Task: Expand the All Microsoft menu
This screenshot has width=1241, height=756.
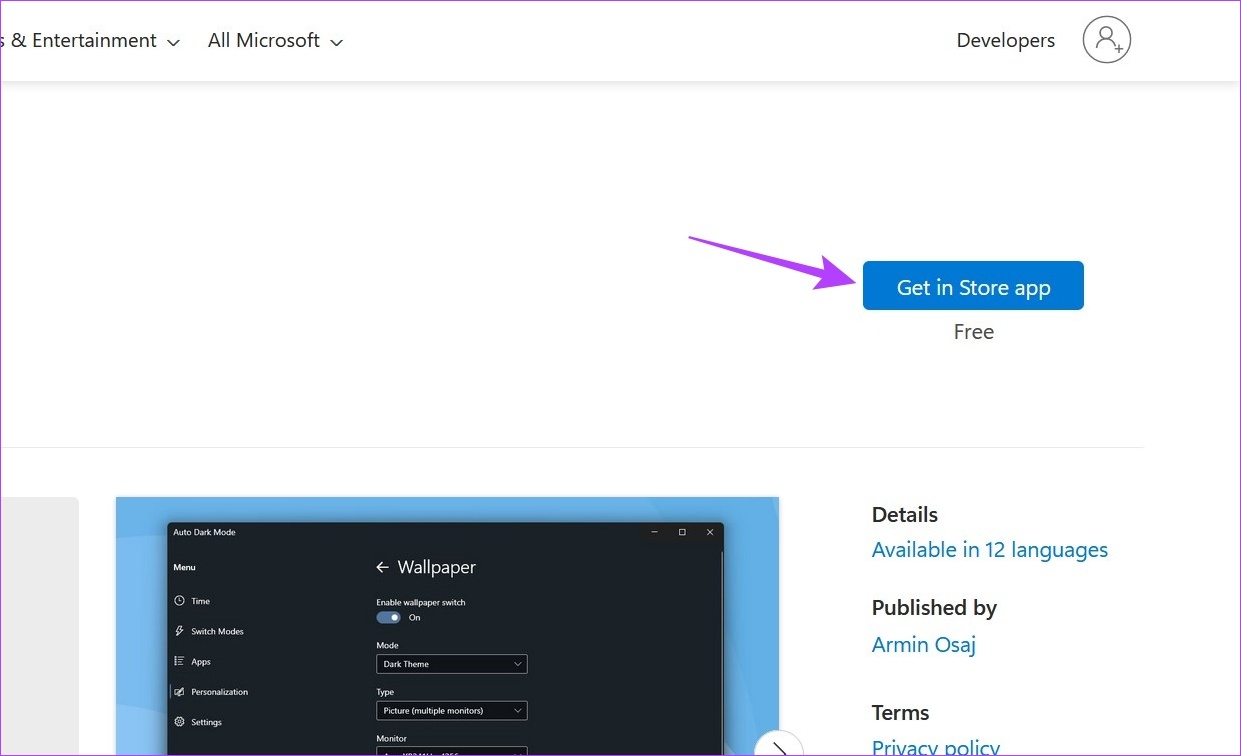Action: (x=275, y=41)
